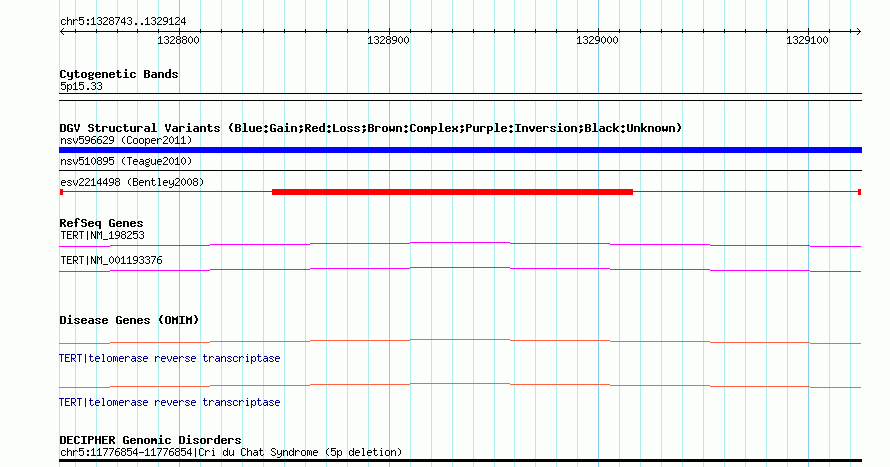This screenshot has height=467, width=890.
Task: Click the blue gain bar for nsv596629
Action: [x=460, y=150]
